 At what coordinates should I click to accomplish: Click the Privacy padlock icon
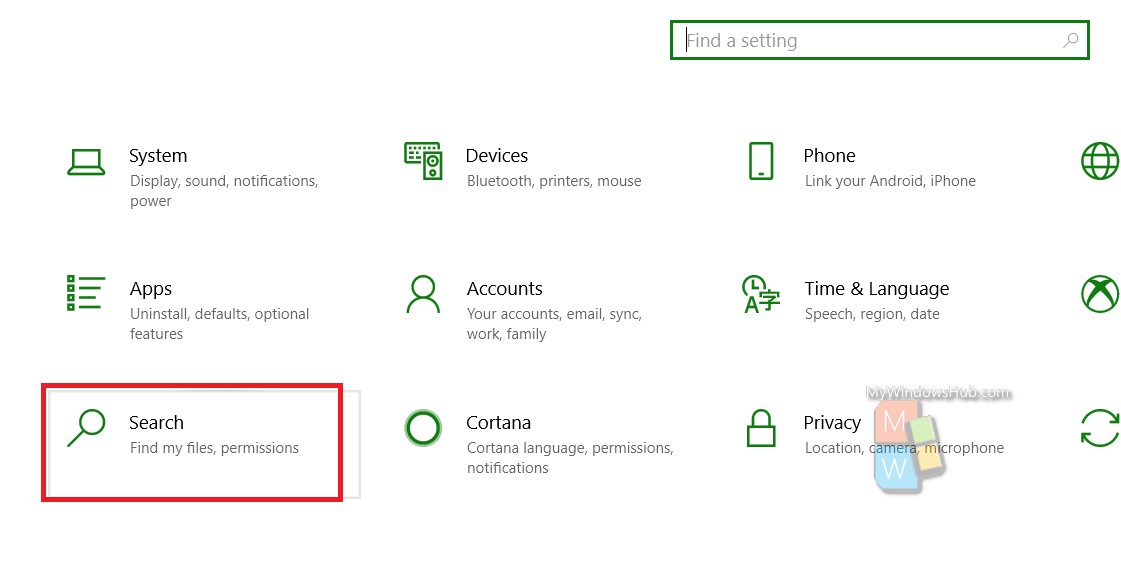coord(761,428)
